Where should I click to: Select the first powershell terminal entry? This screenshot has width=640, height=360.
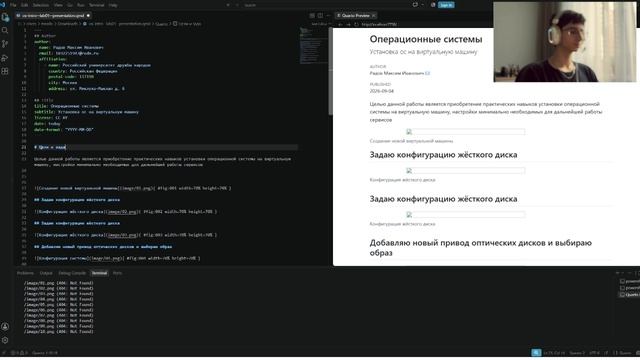click(x=629, y=281)
